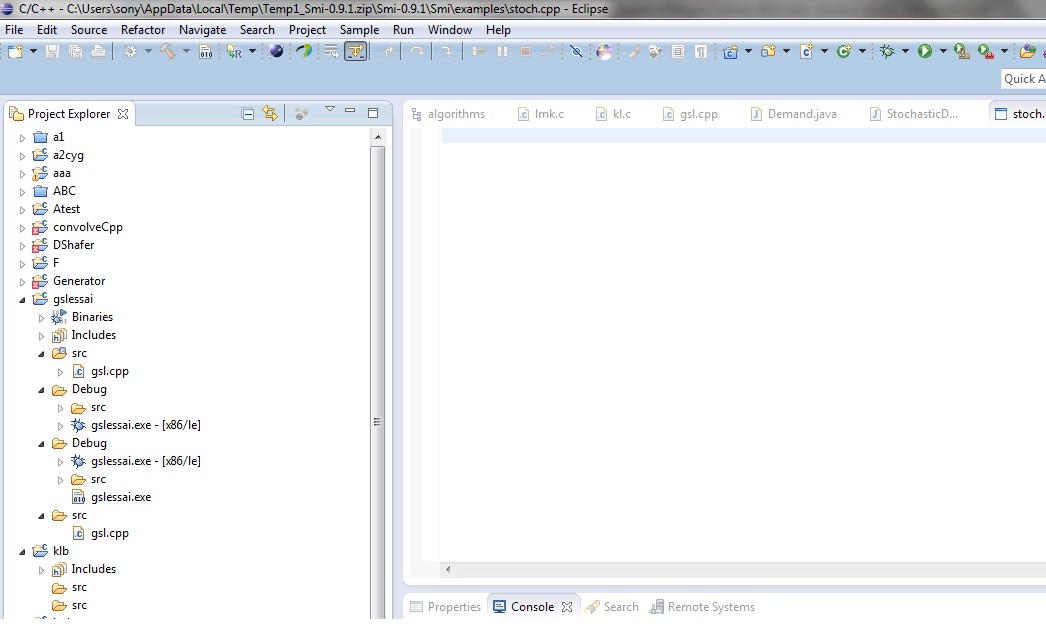
Task: Click the New C++ class icon
Action: tap(844, 51)
